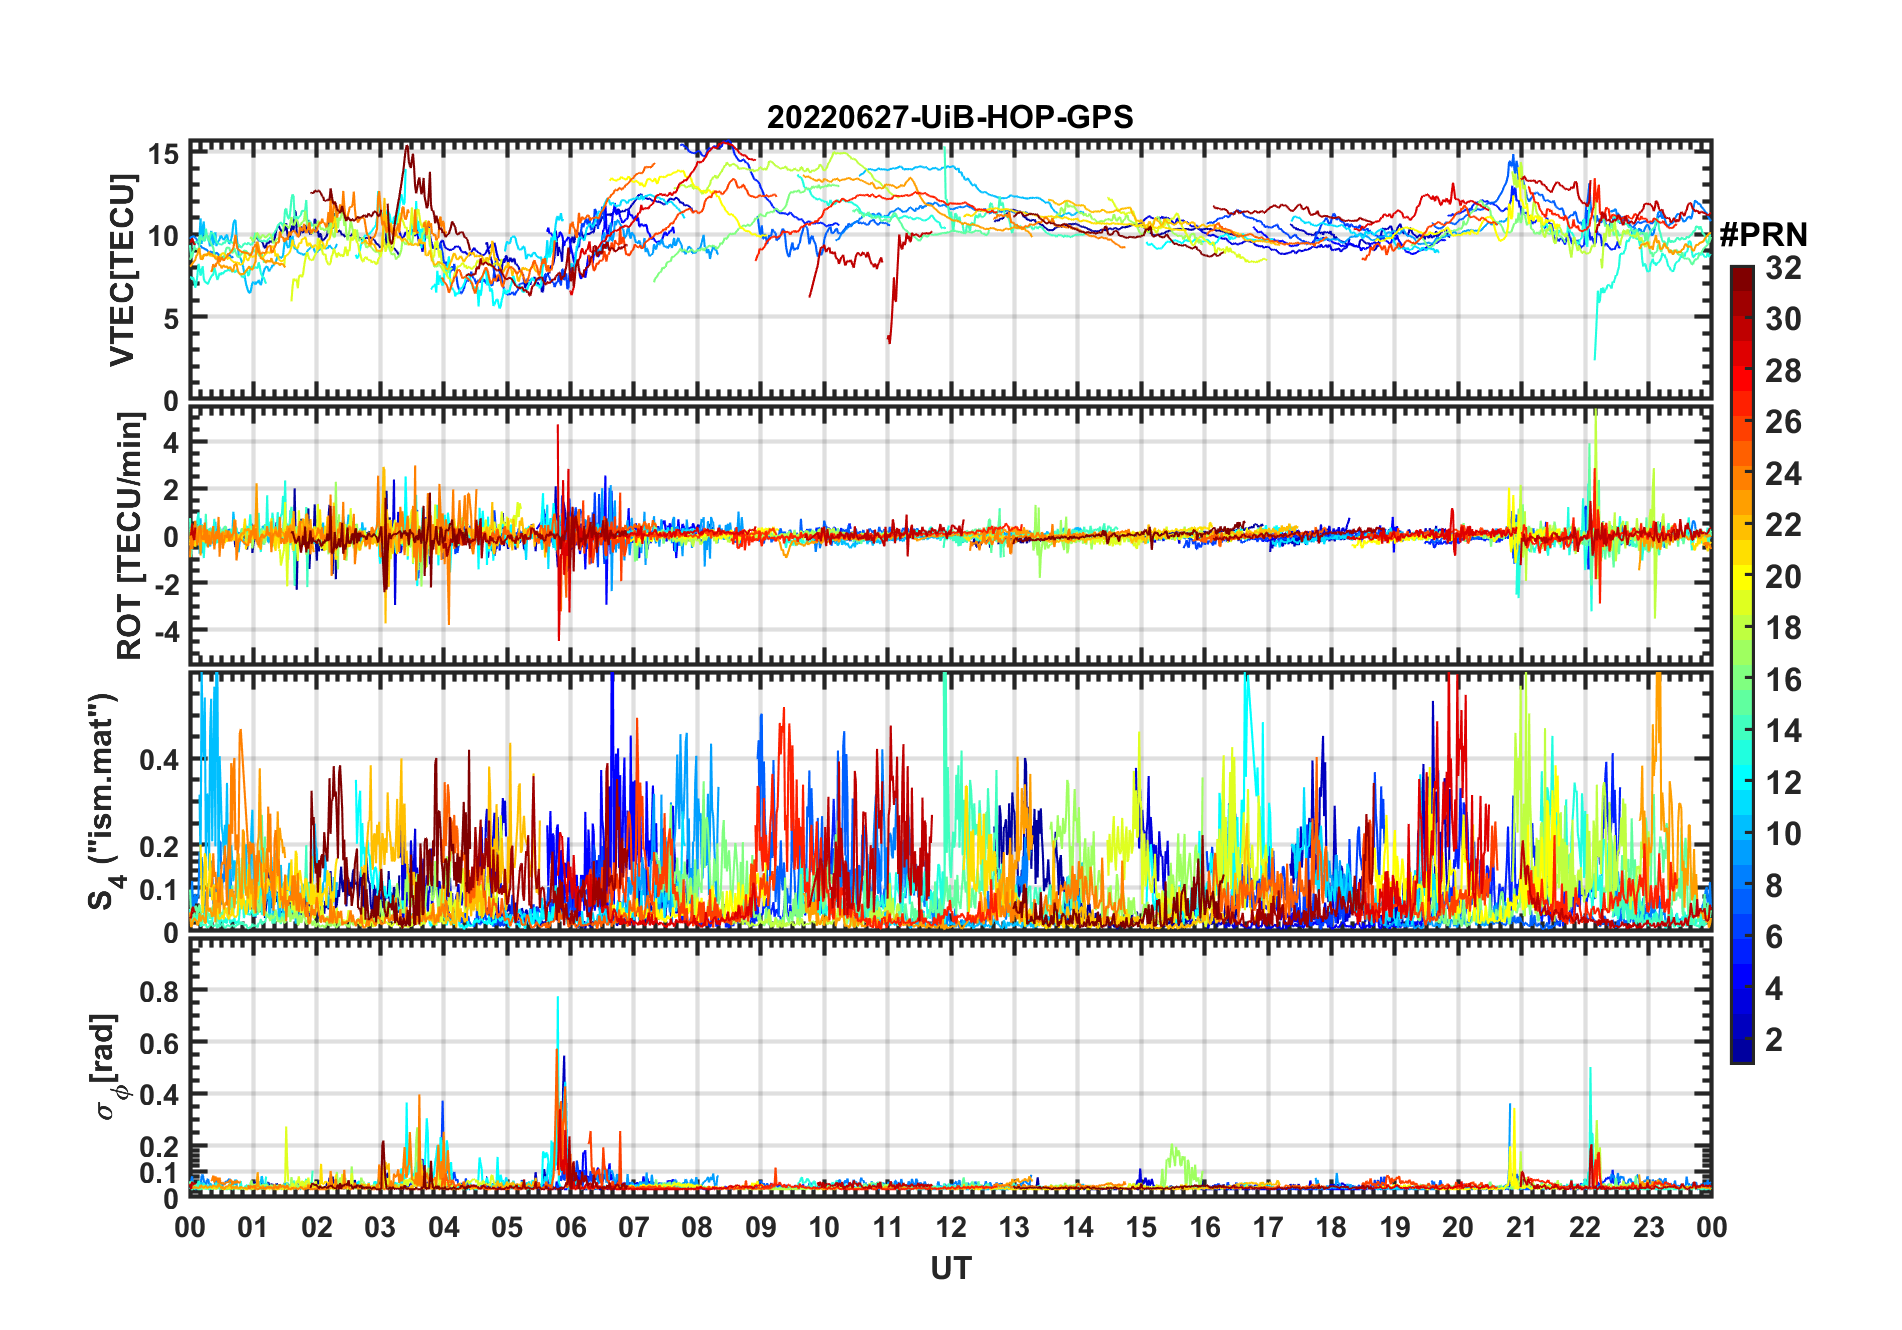This screenshot has width=1902, height=1330.
Task: Select the #PRN colorbar title
Action: (1763, 235)
